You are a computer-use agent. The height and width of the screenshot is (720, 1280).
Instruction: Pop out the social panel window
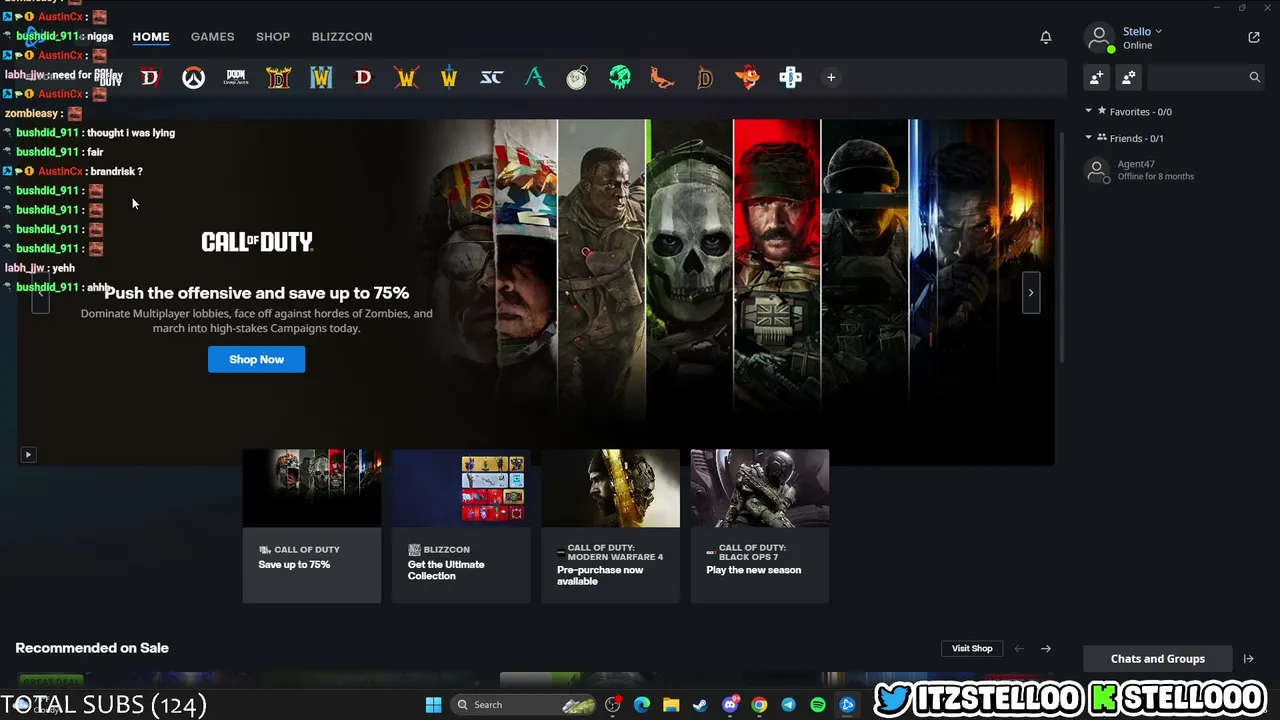(x=1254, y=37)
